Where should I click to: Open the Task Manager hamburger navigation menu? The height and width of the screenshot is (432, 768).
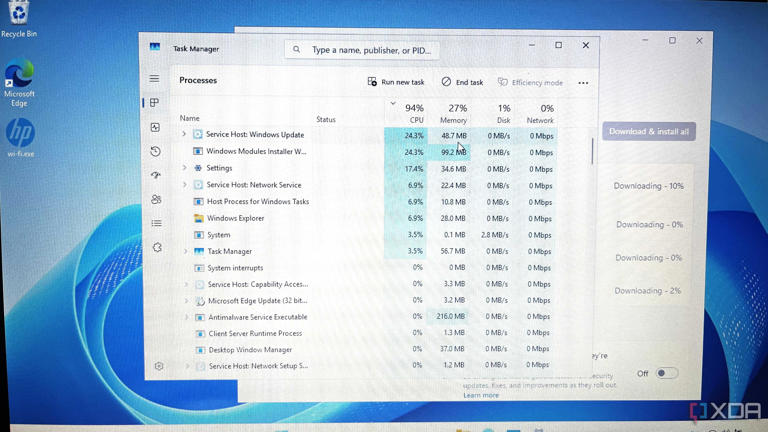tap(154, 79)
